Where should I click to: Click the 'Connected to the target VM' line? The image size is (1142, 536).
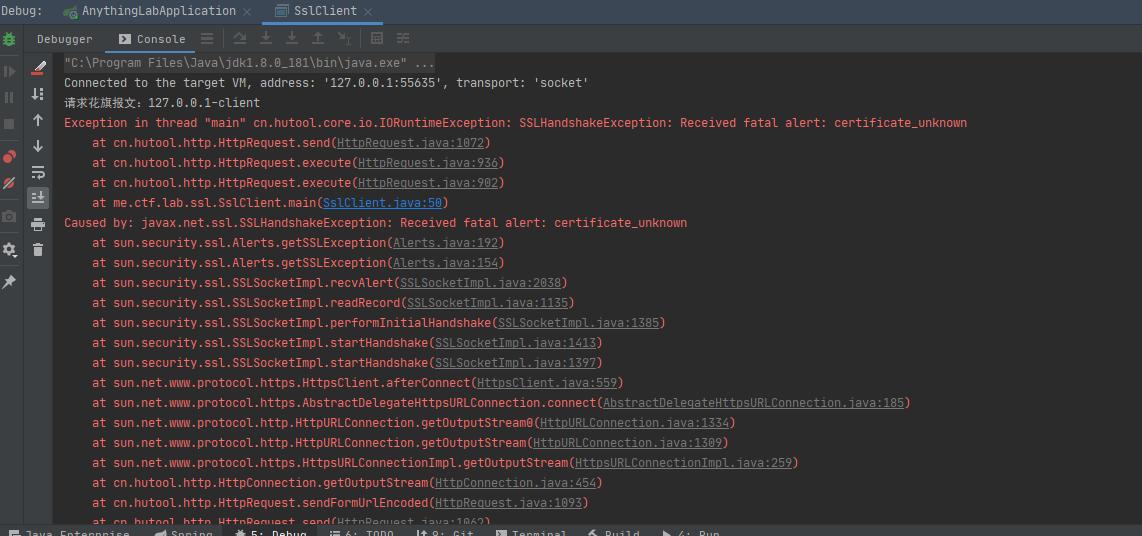(x=326, y=83)
